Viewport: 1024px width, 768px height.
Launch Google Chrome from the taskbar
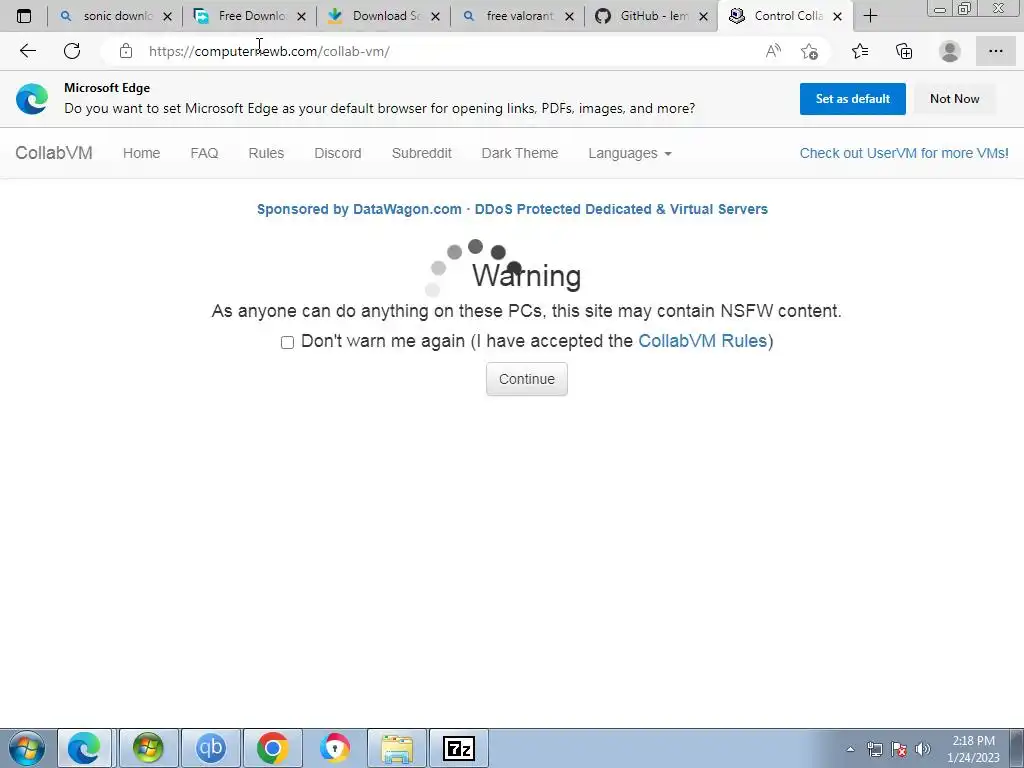[x=272, y=748]
